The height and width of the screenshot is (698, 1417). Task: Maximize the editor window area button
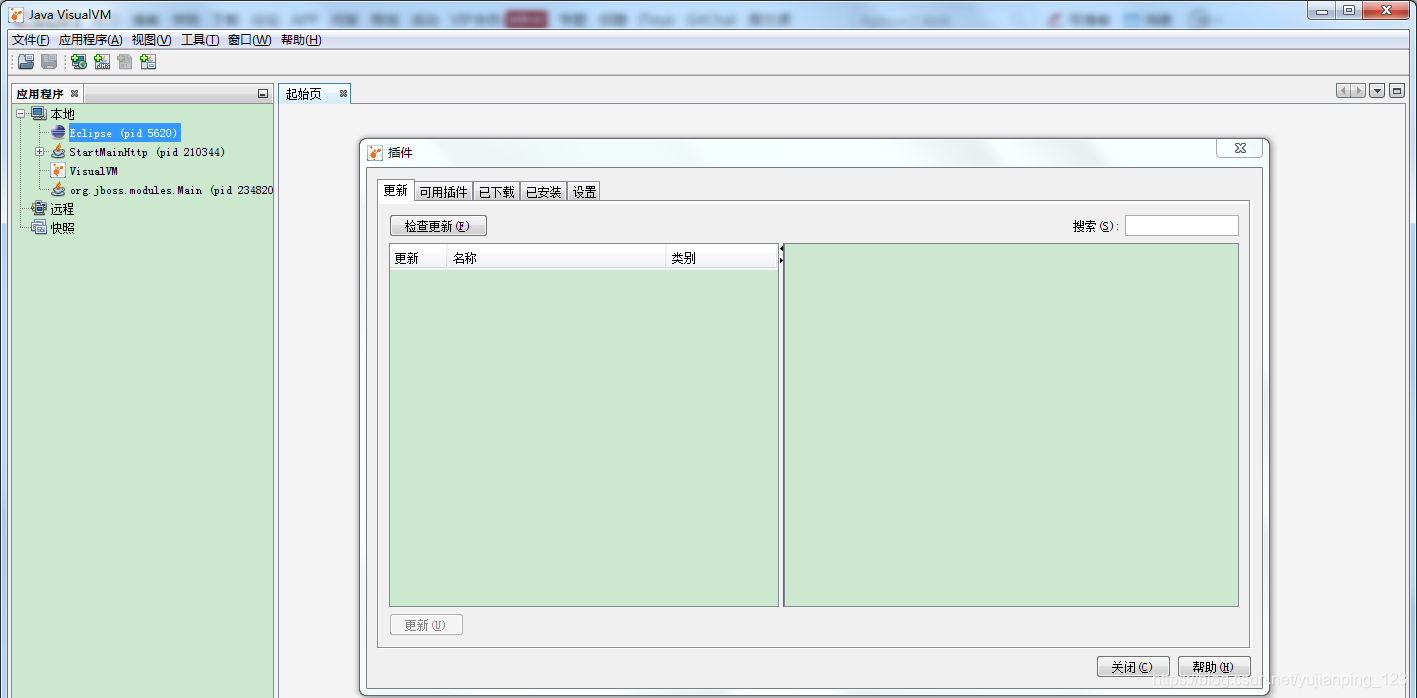pos(1397,91)
